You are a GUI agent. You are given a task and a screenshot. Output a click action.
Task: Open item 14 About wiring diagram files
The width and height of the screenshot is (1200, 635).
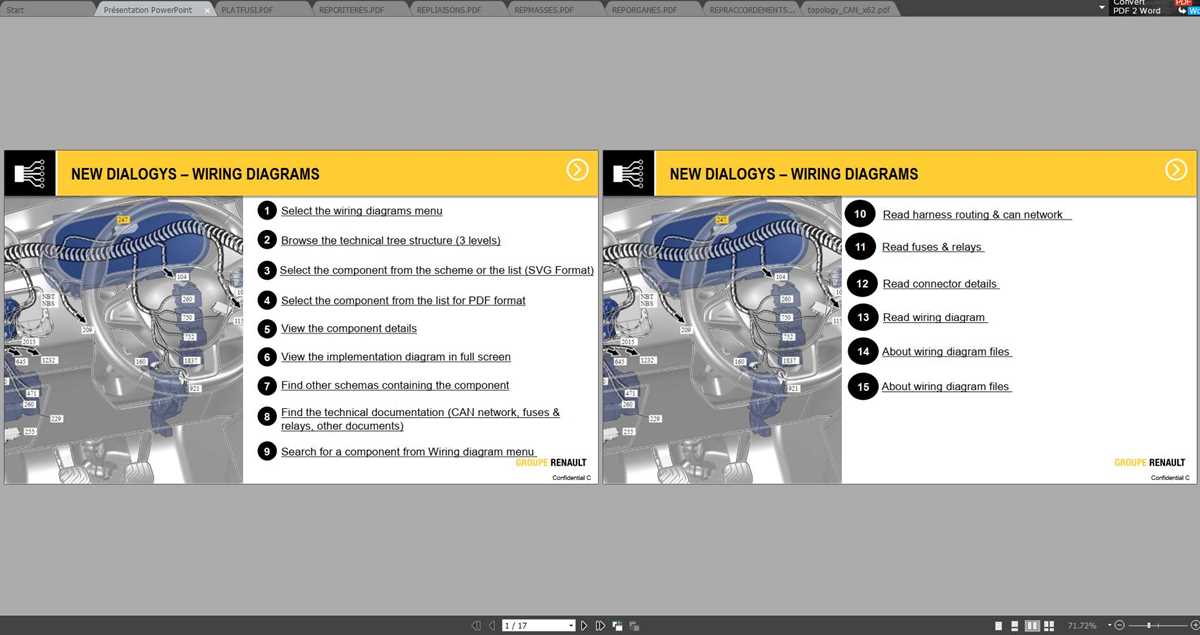click(945, 352)
